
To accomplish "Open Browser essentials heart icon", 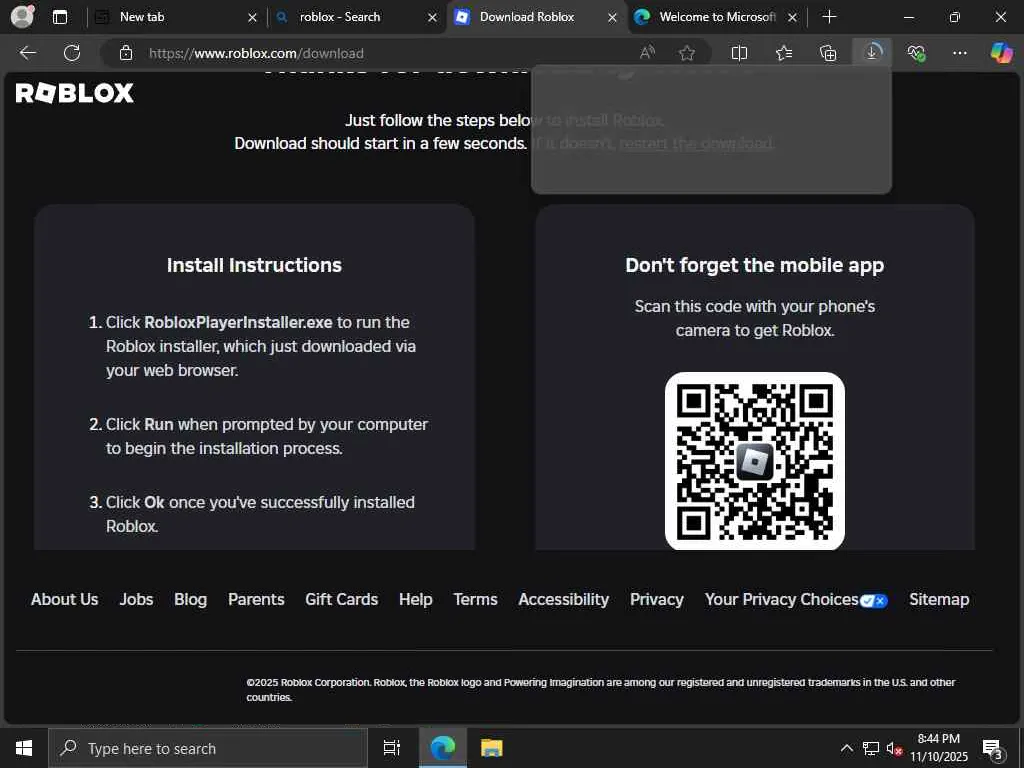I will pyautogui.click(x=916, y=53).
